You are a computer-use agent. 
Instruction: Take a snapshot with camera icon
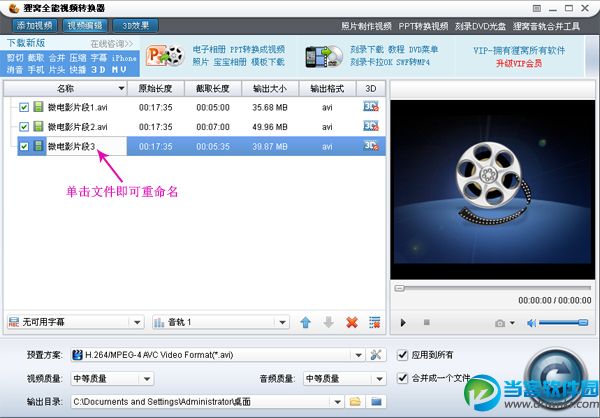500,323
